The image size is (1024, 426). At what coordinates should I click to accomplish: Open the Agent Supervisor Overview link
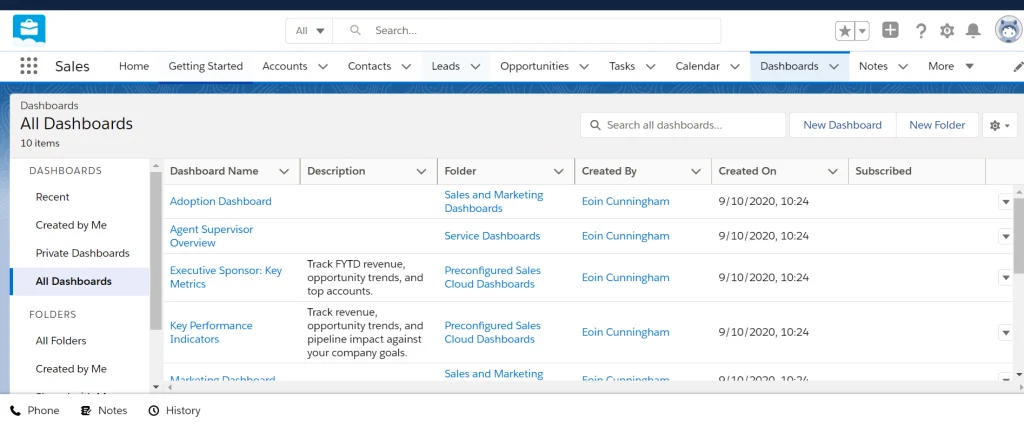pos(211,236)
